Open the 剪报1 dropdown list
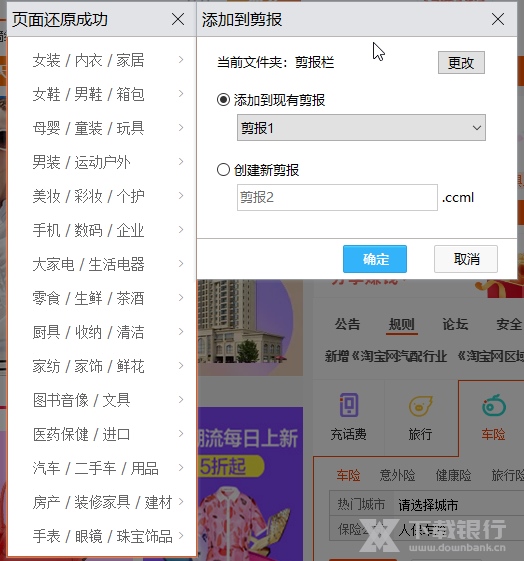Image resolution: width=524 pixels, height=561 pixels. click(361, 128)
